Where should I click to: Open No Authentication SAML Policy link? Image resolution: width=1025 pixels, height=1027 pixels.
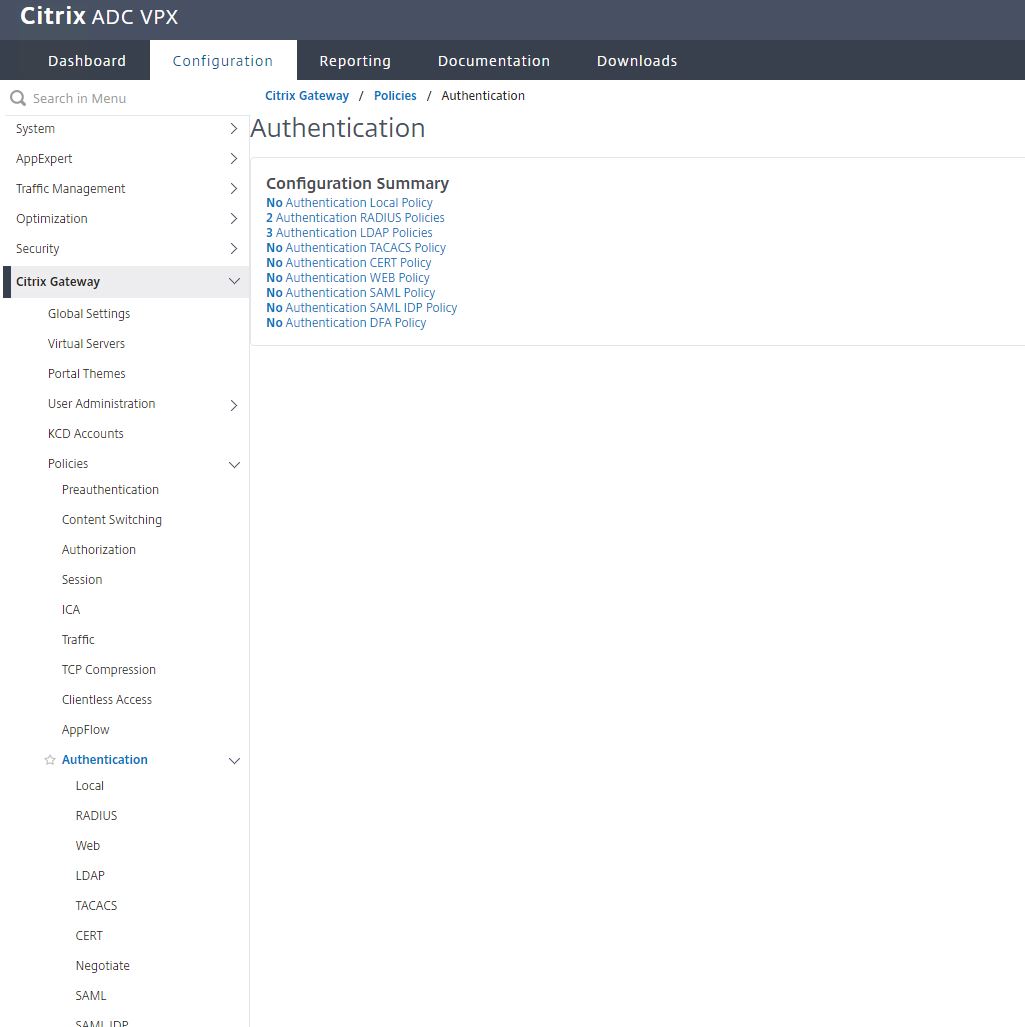point(350,293)
